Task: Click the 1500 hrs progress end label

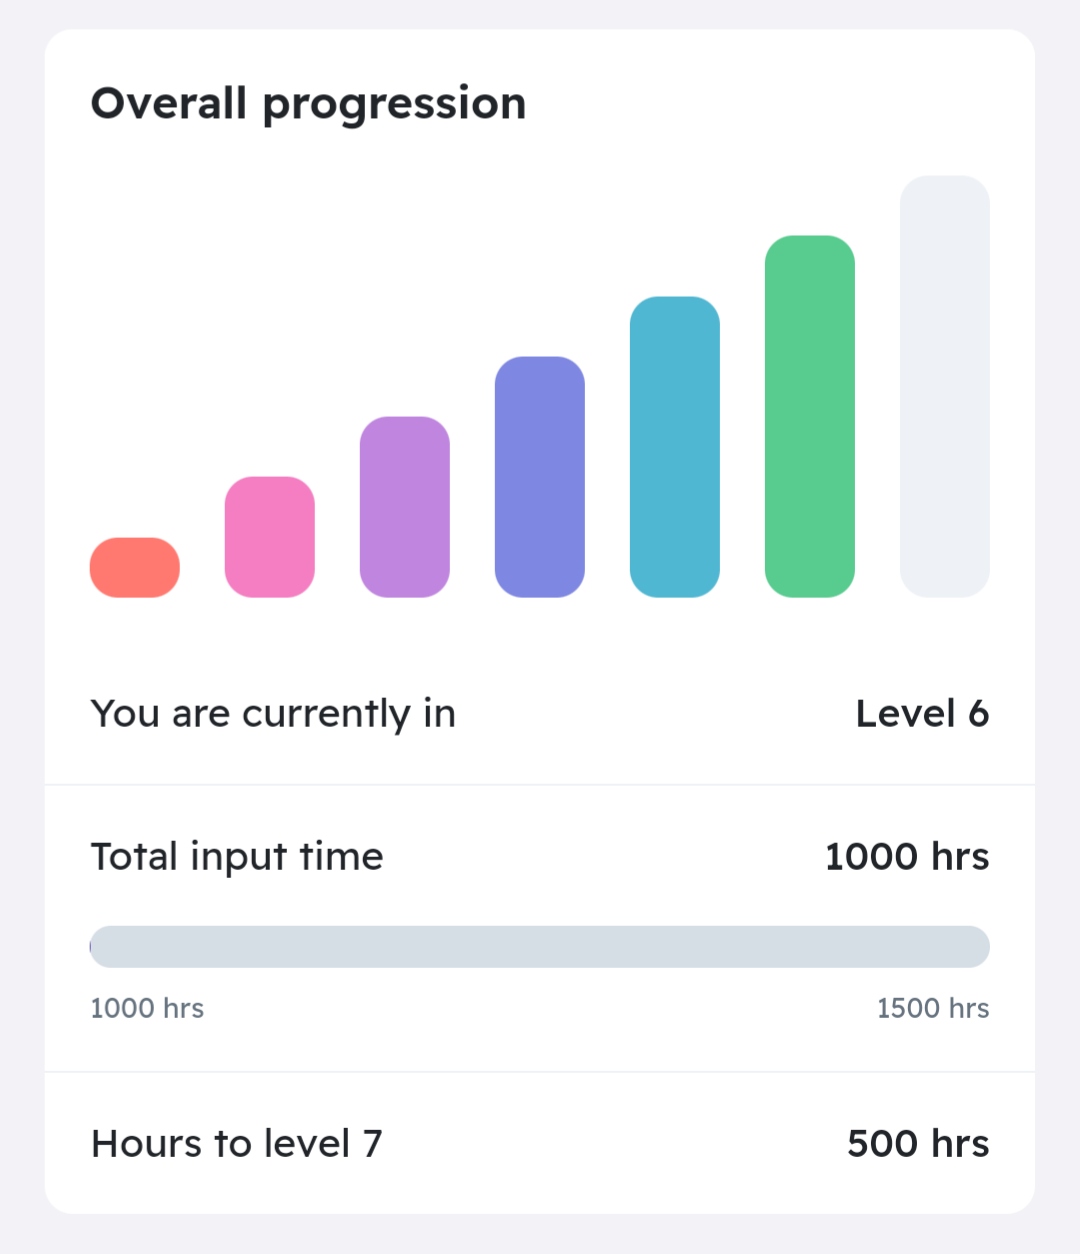Action: (x=933, y=1008)
